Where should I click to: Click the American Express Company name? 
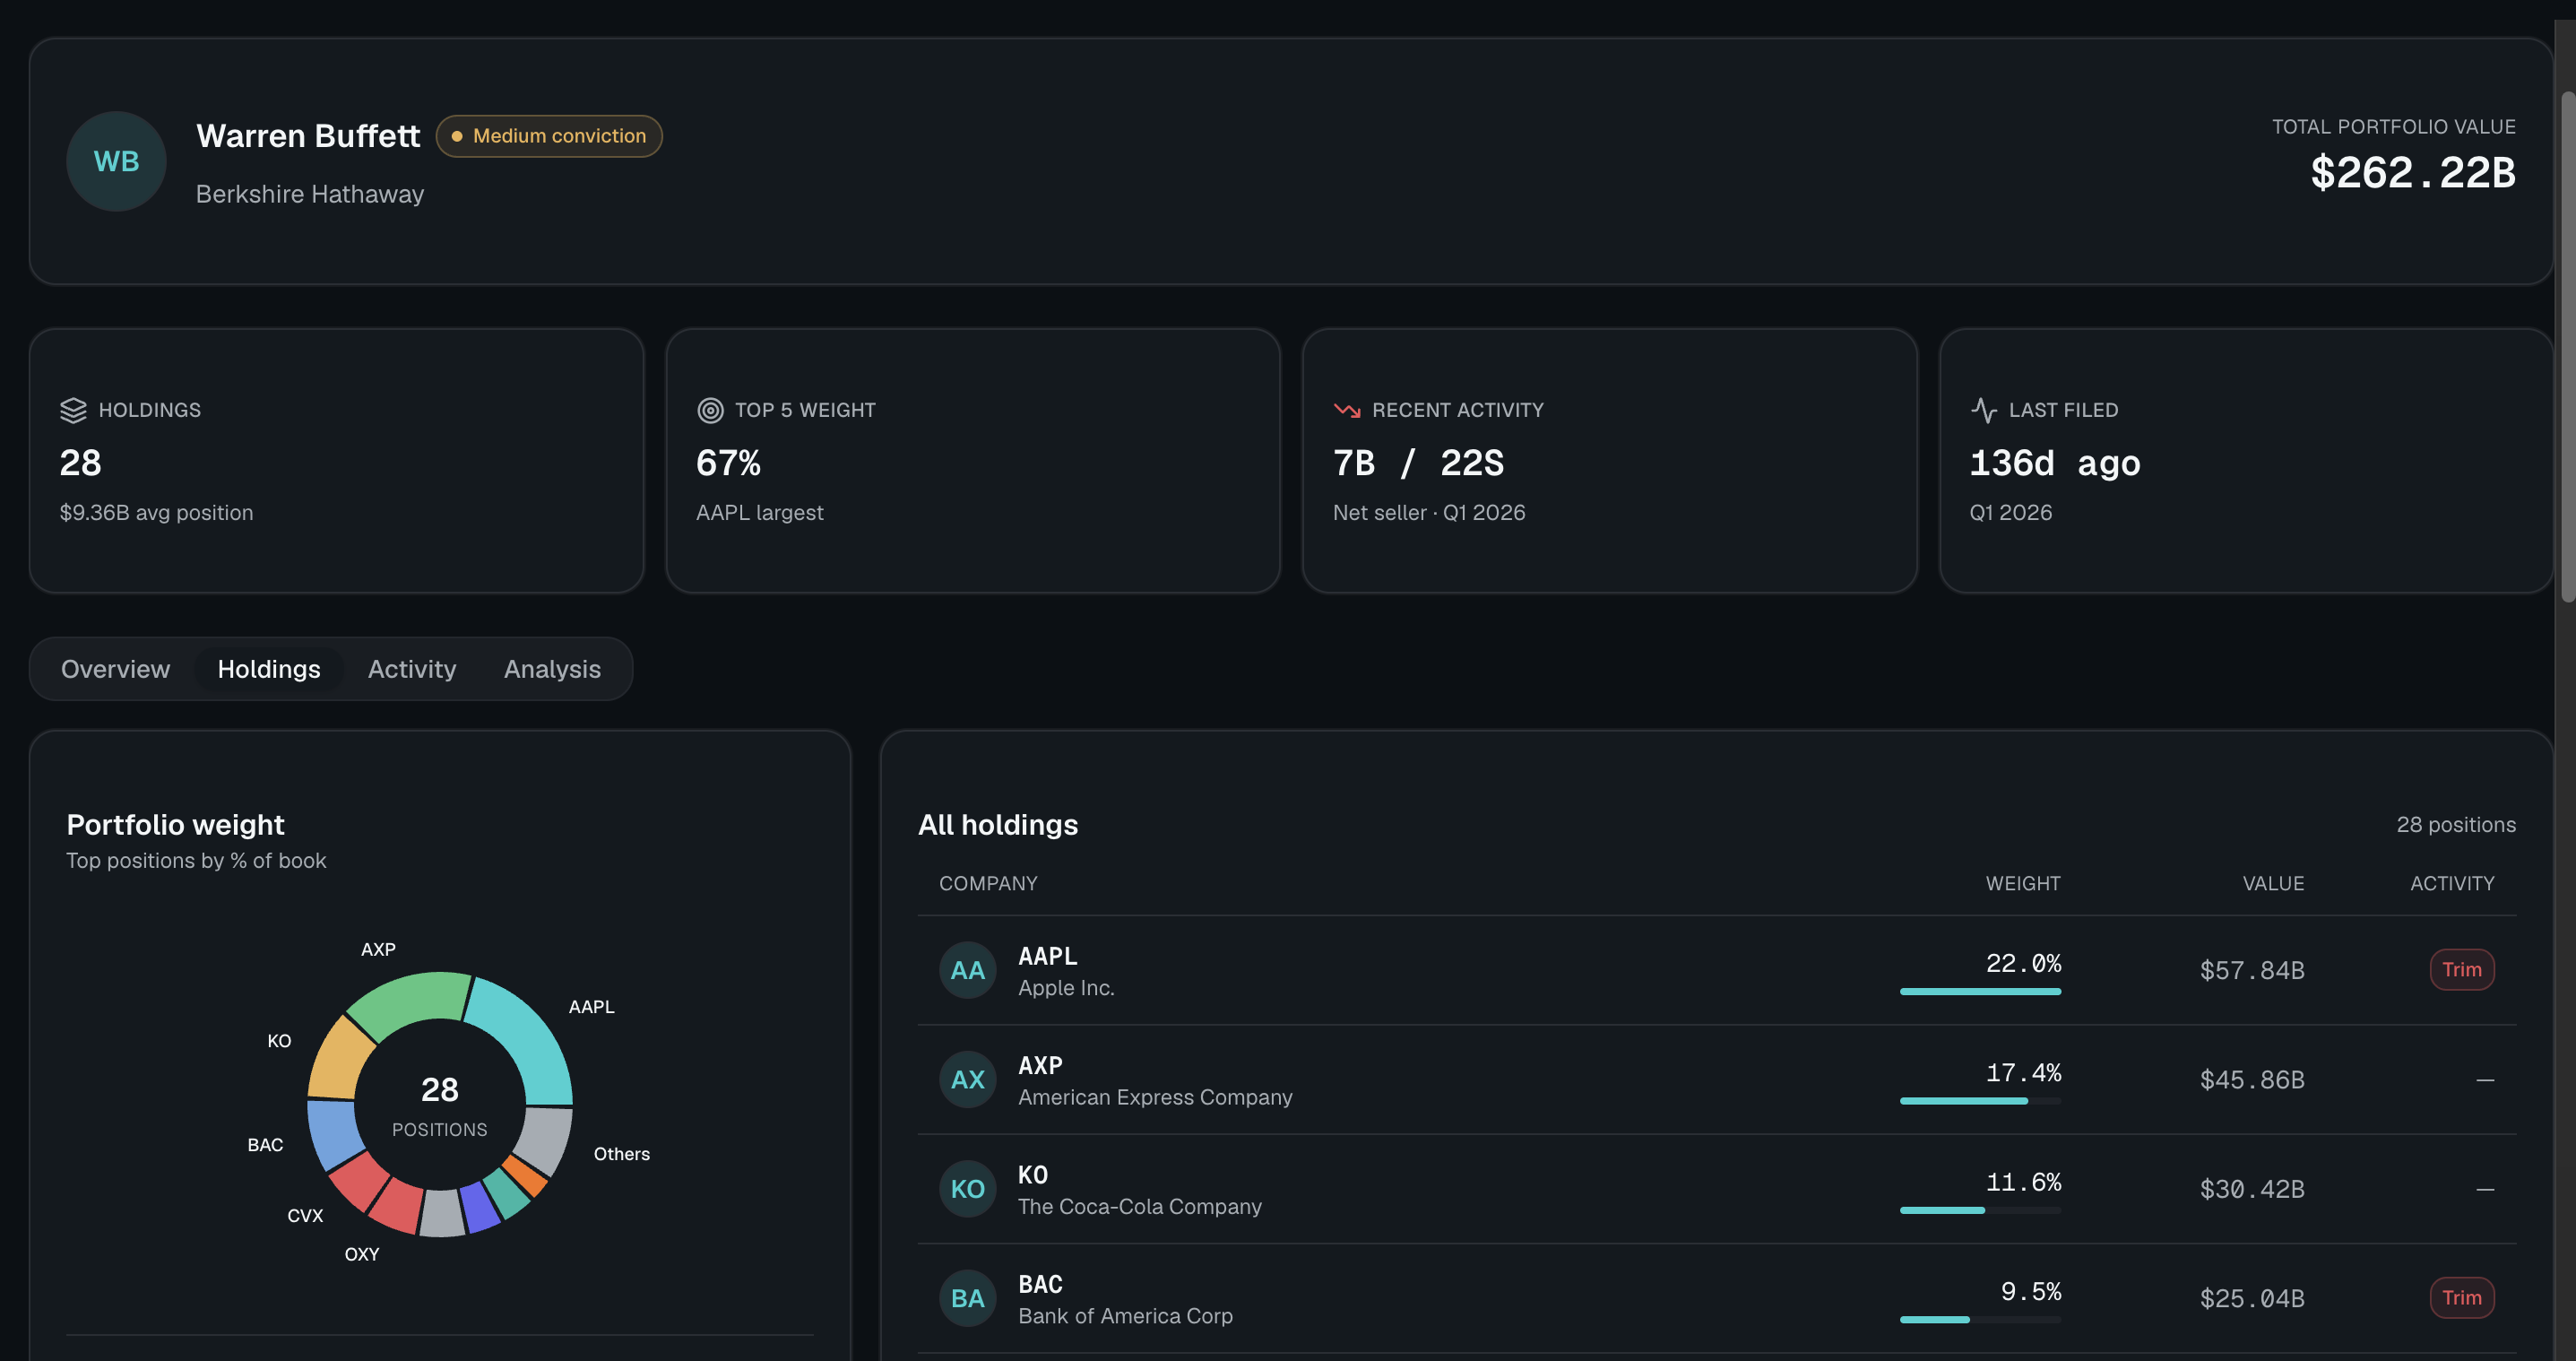pos(1155,1097)
